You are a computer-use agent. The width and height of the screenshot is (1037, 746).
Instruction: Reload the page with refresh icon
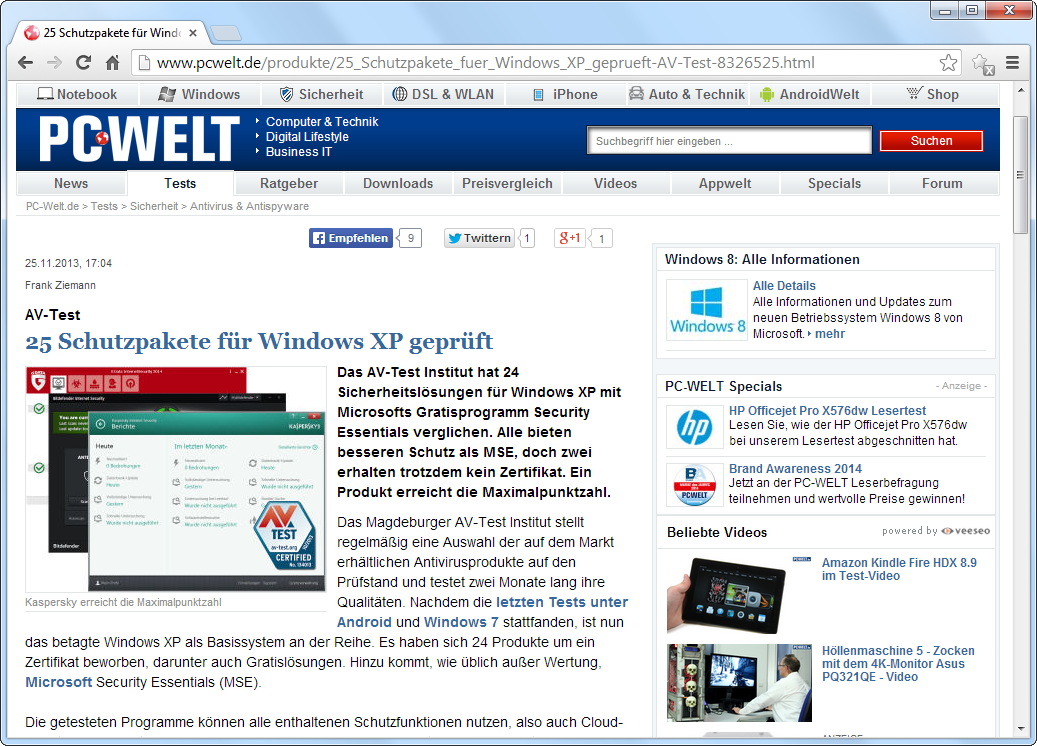click(84, 63)
